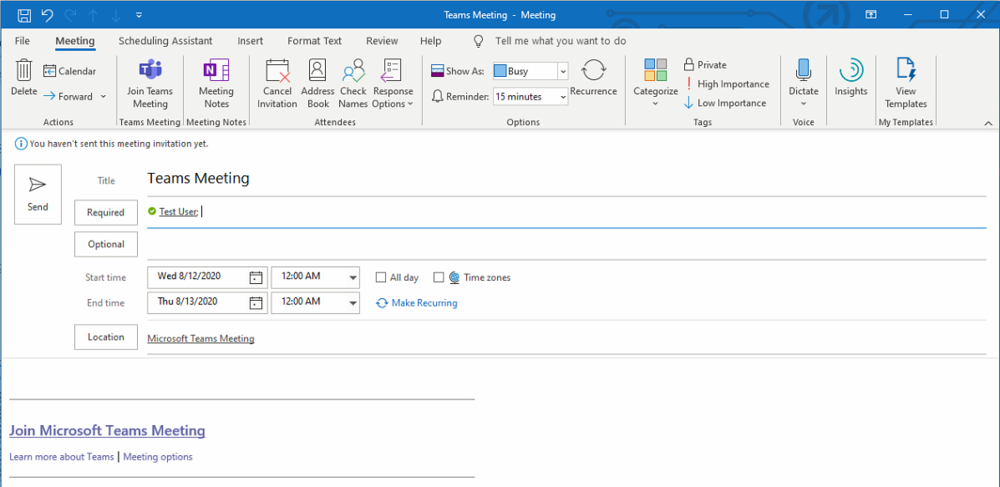
Task: Click the Redo arrow in quick access toolbar
Action: 71,15
